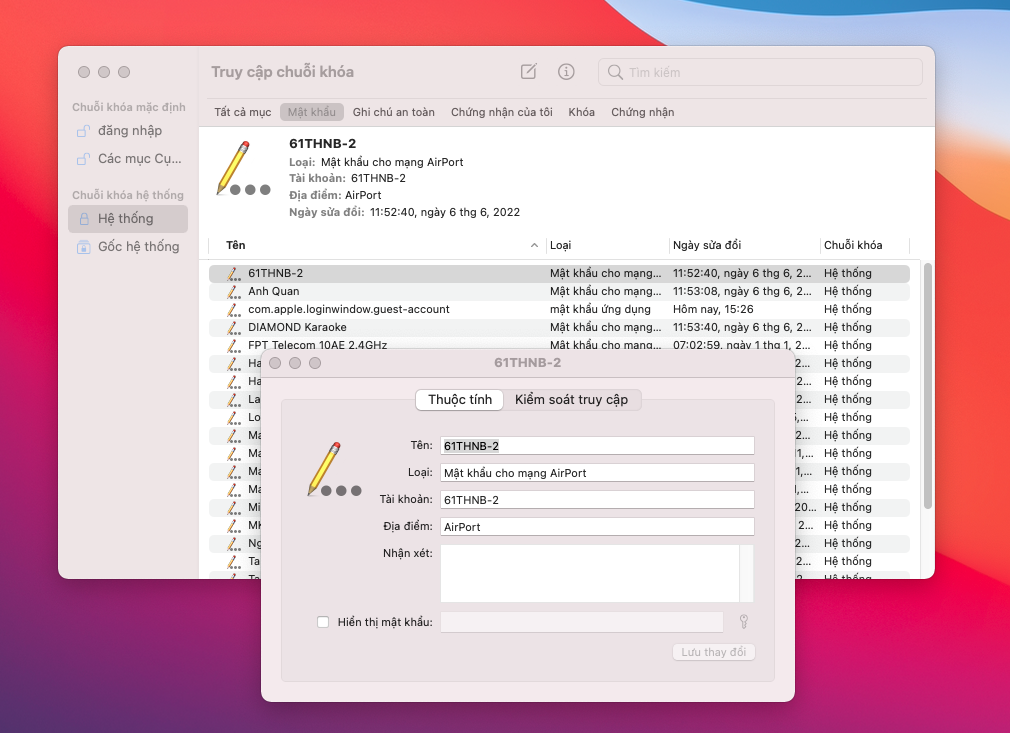Click the 11:53:08 date cell for Anh Quan
Screen dimensions: 1010x733
(x=742, y=292)
